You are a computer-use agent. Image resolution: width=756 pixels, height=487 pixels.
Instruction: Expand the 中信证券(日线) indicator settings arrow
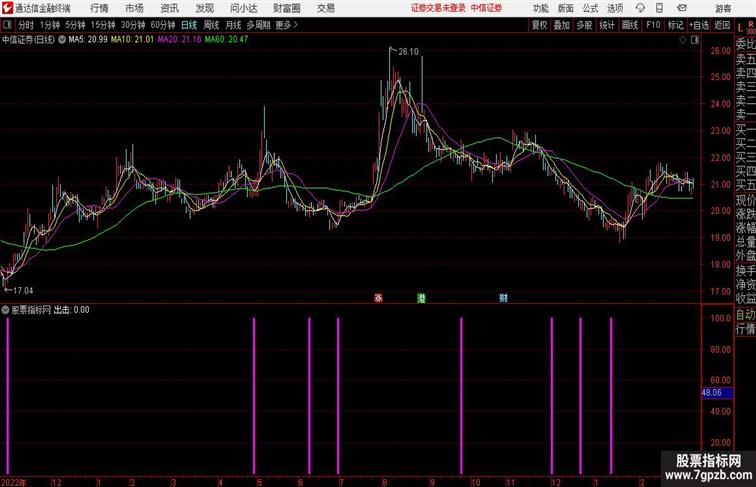tap(62, 40)
